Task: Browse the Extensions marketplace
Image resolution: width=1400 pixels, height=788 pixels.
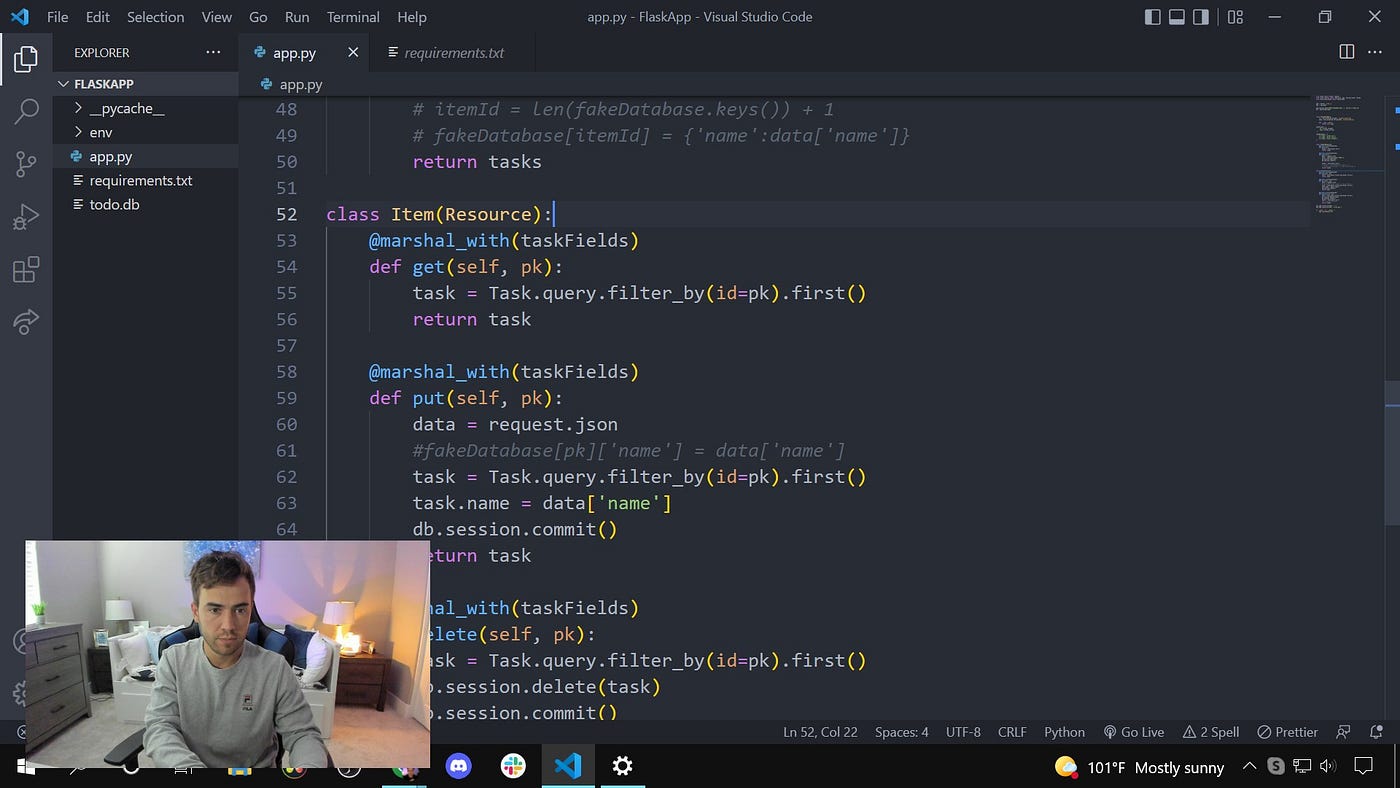Action: 26,269
